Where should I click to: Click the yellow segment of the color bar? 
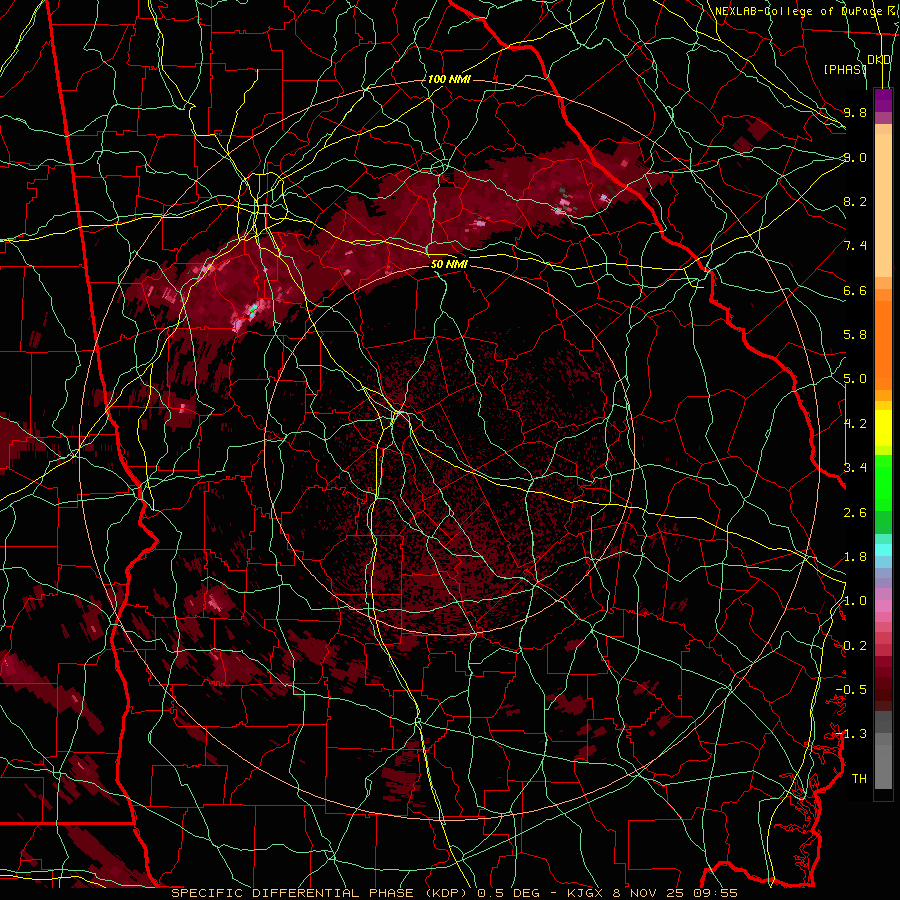(883, 428)
